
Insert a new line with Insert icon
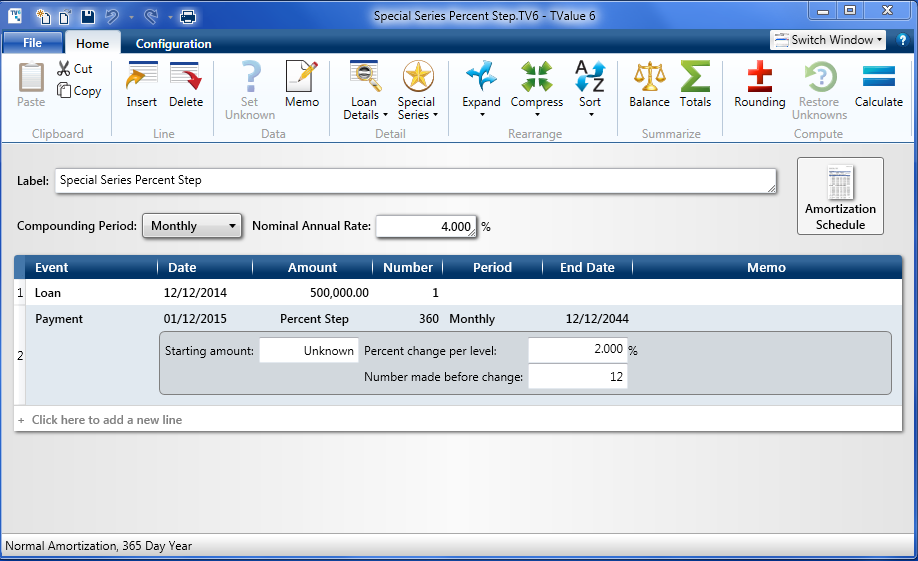(142, 85)
